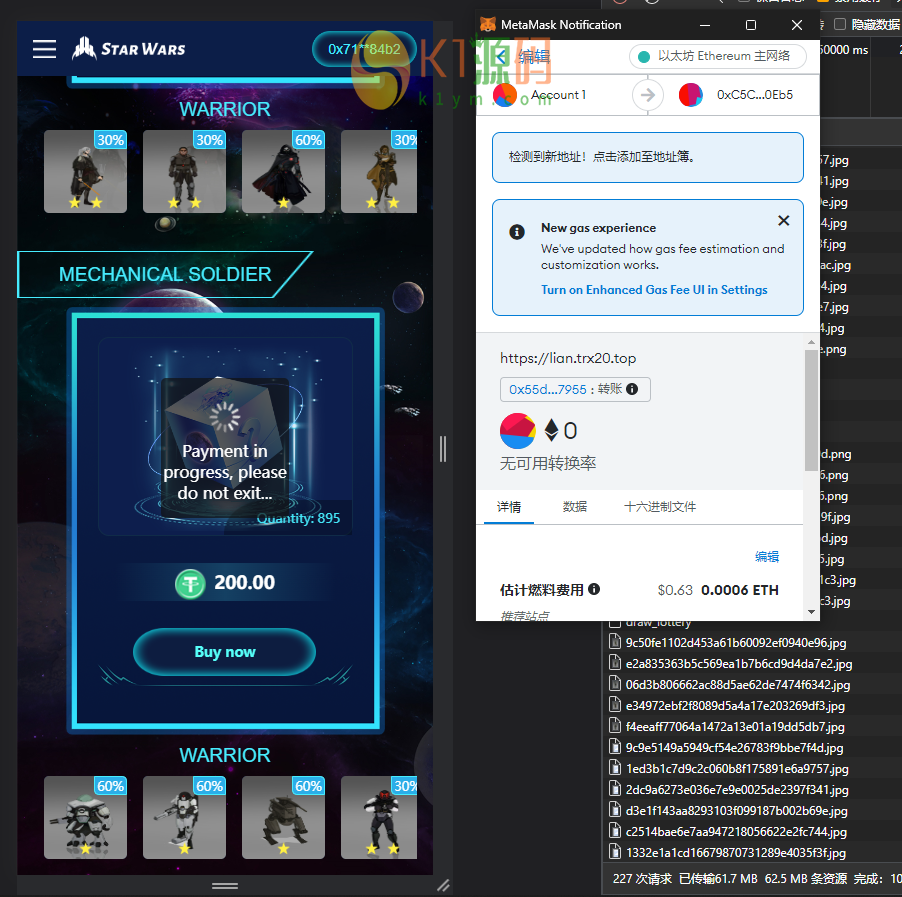The width and height of the screenshot is (902, 897).
Task: Open the hamburger menu in Star Wars app
Action: 44,49
